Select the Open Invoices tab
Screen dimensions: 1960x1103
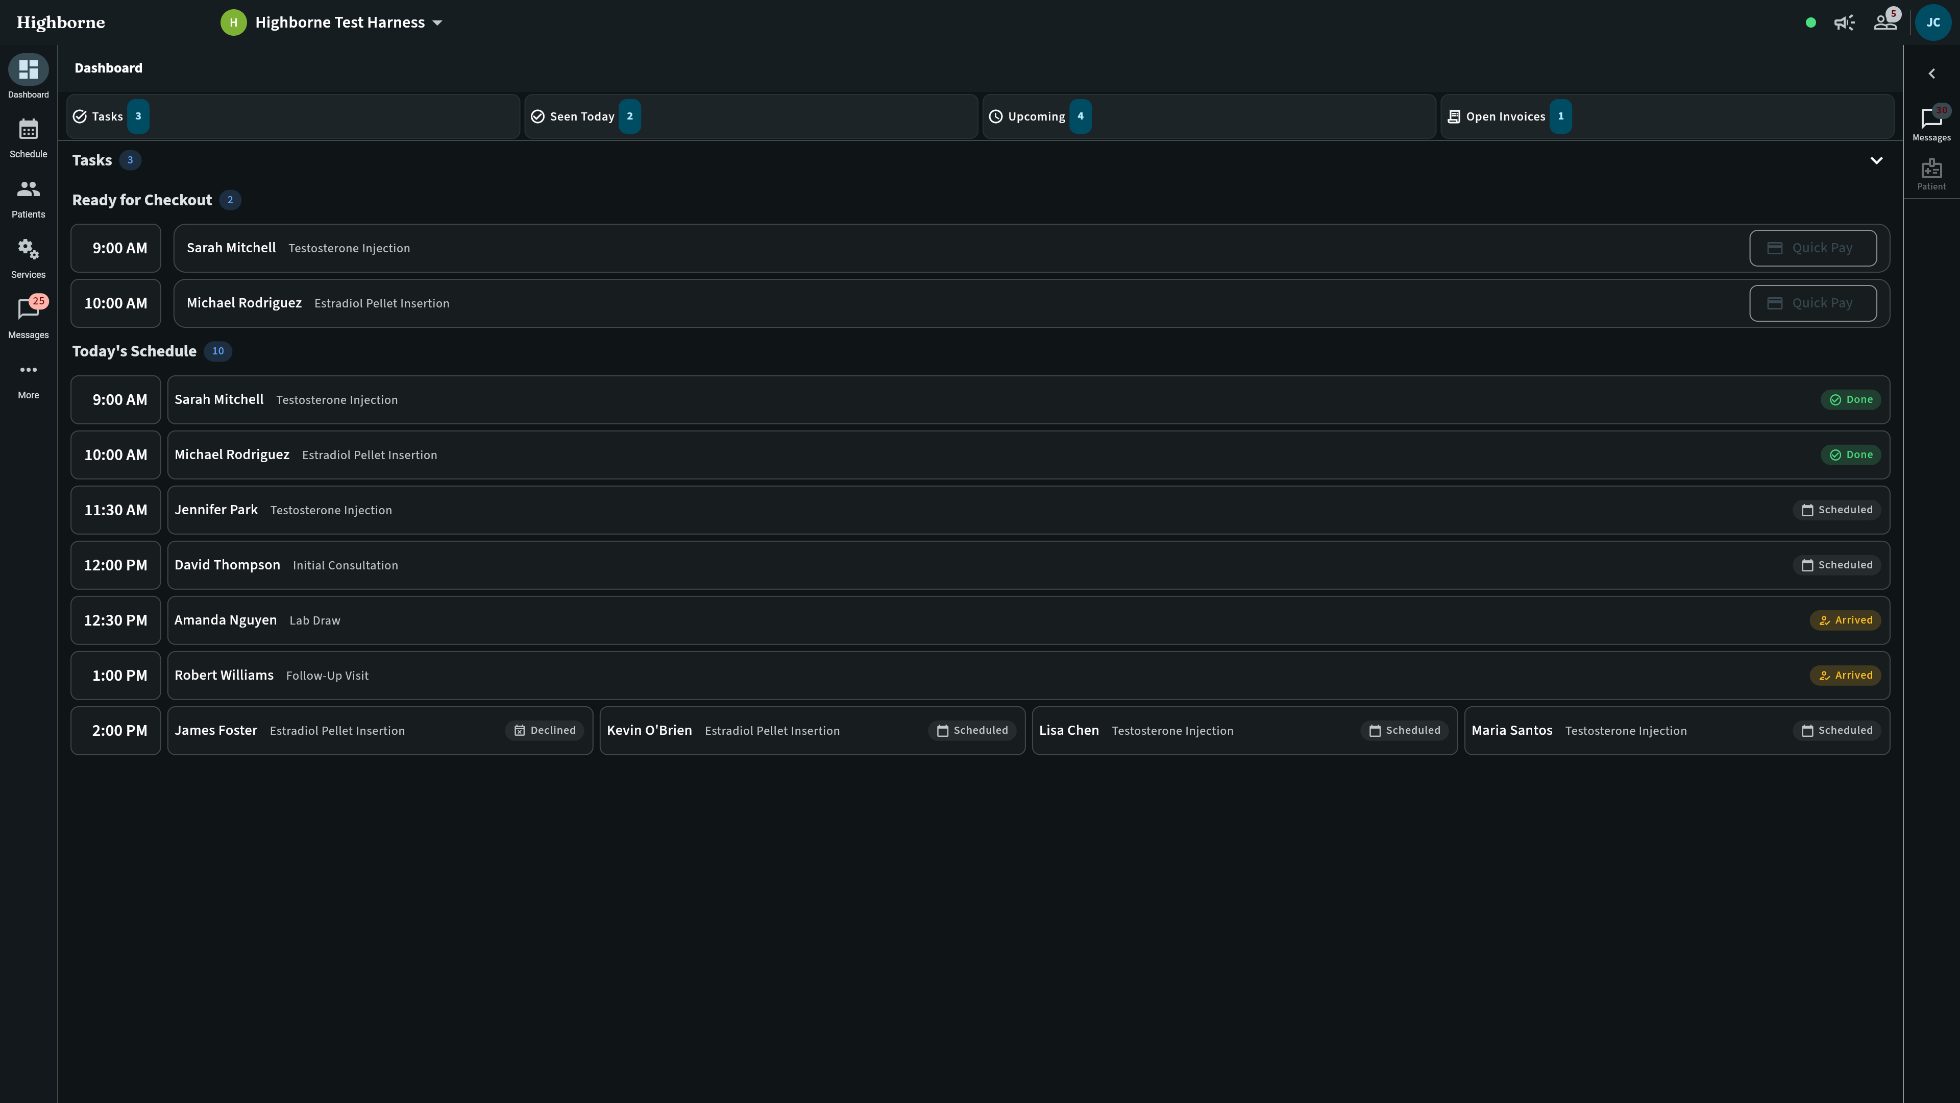tap(1667, 116)
